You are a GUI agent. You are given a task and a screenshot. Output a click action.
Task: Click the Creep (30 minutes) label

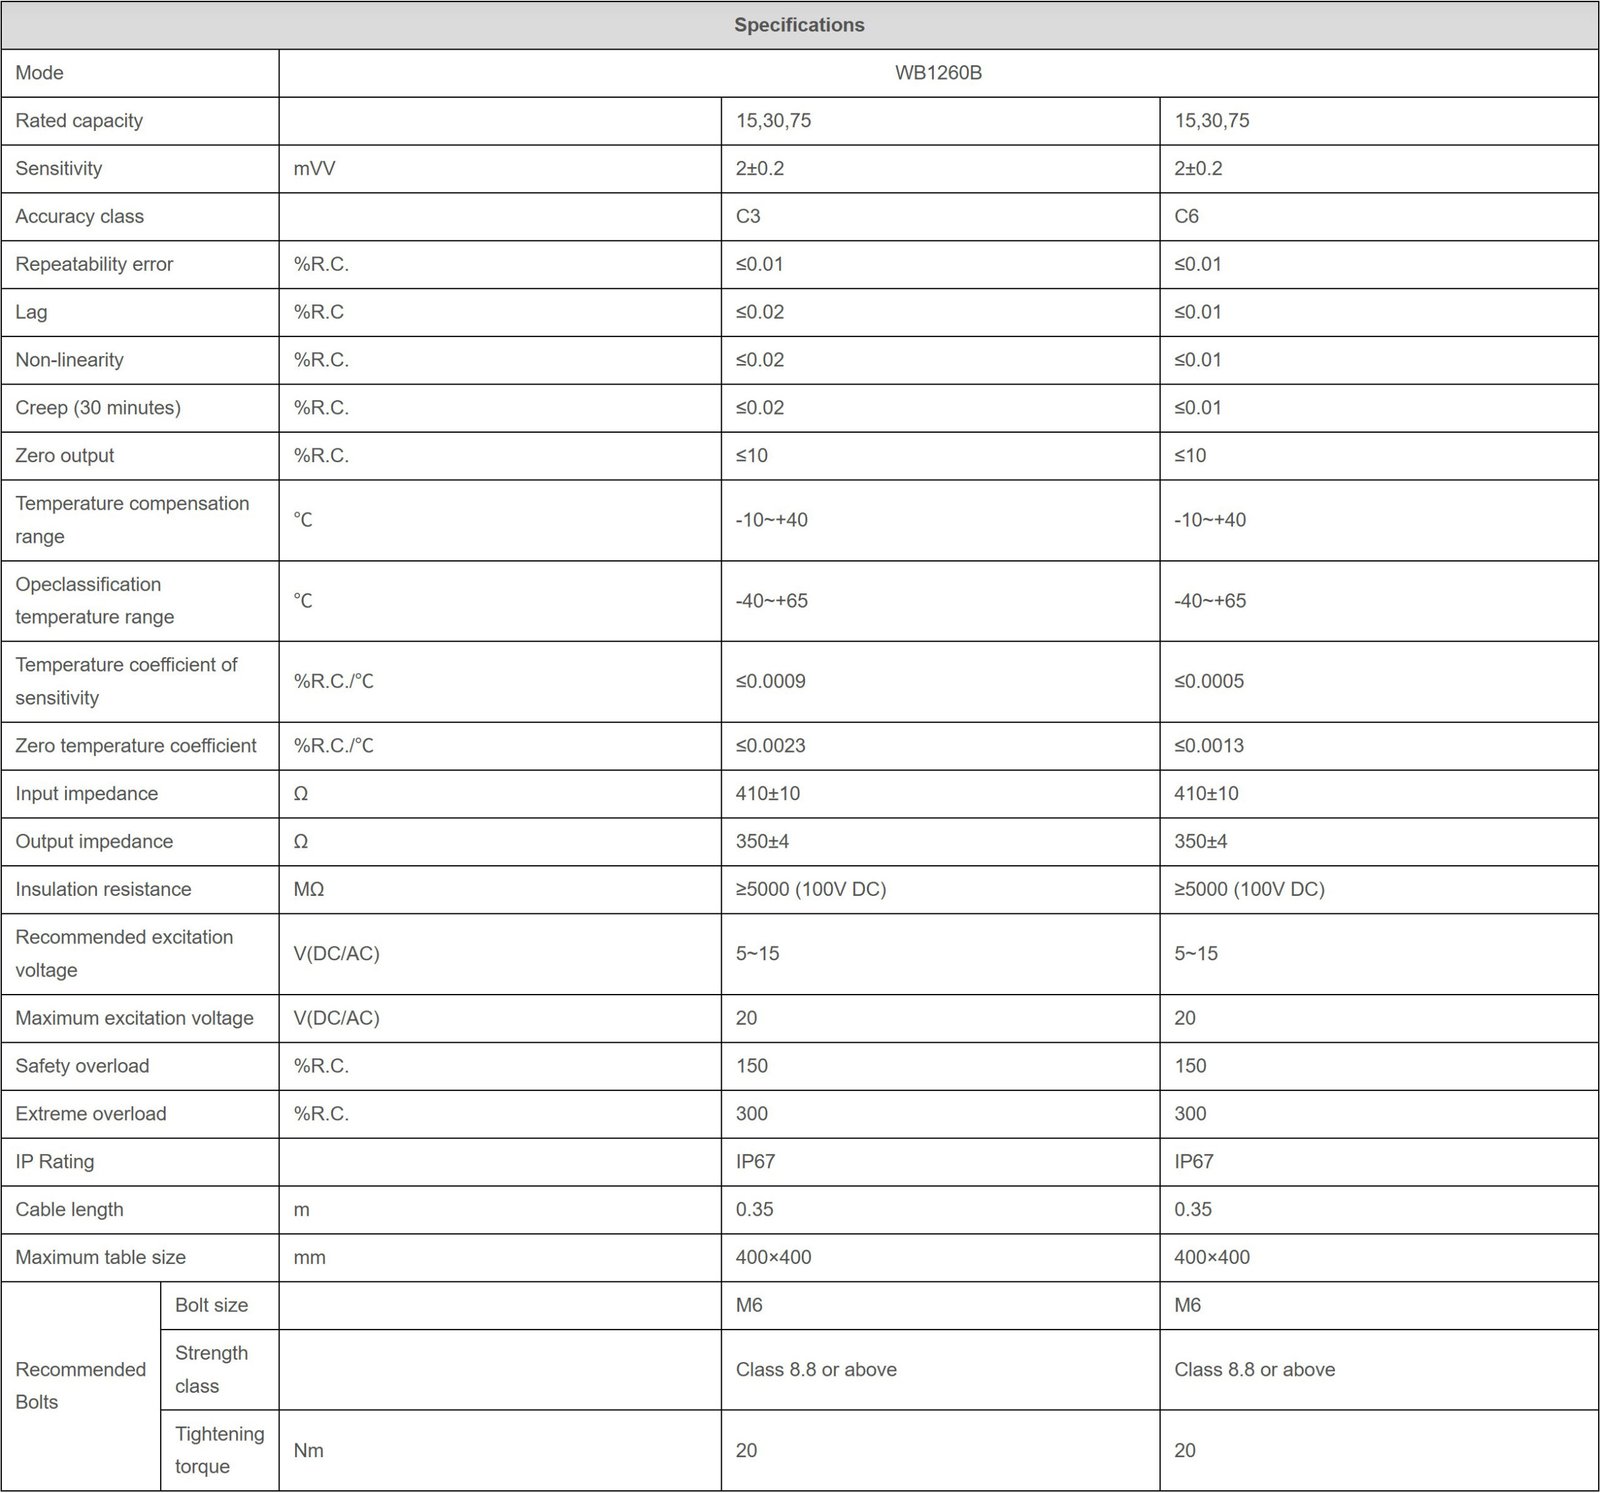(x=98, y=408)
